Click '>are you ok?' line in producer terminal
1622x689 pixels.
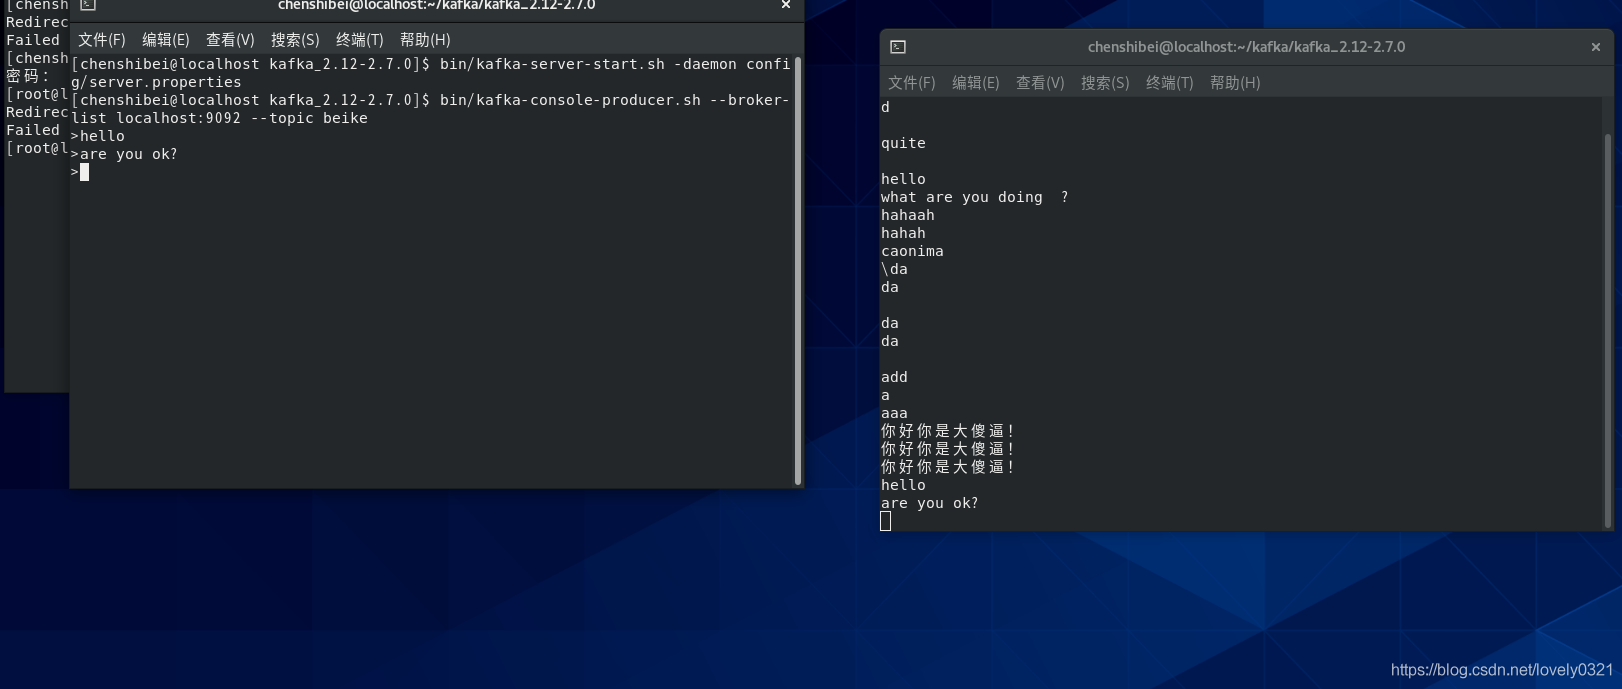124,154
